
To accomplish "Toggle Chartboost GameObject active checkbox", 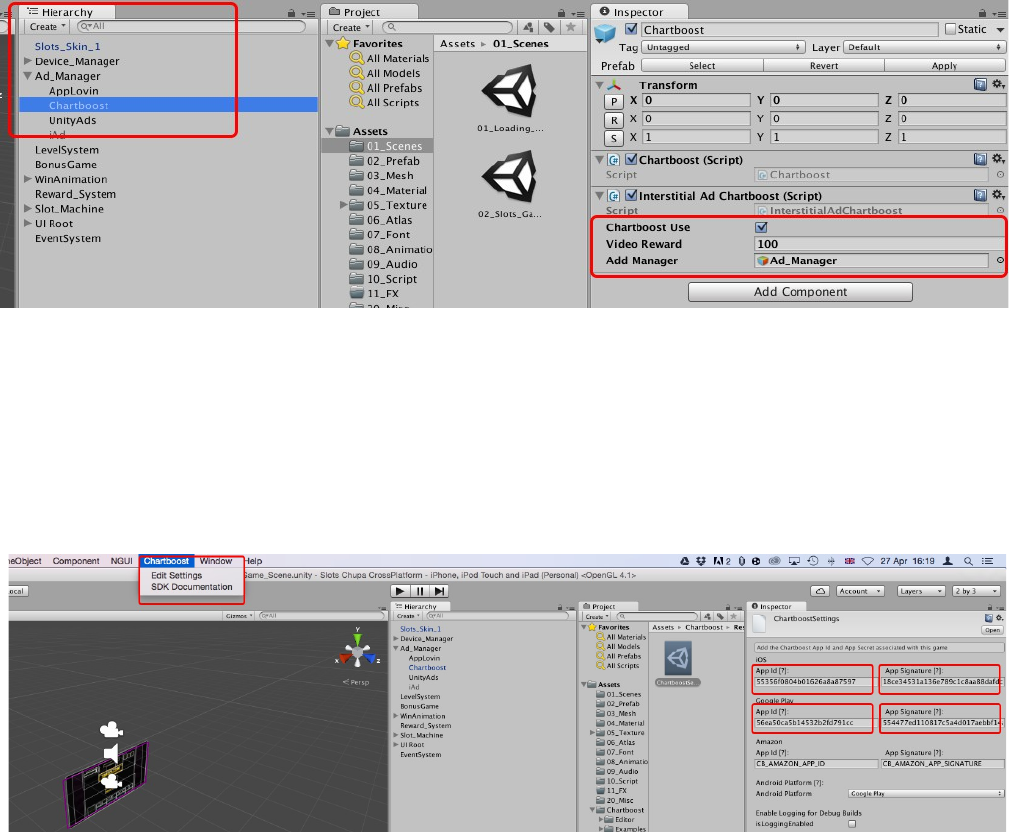I will (631, 29).
